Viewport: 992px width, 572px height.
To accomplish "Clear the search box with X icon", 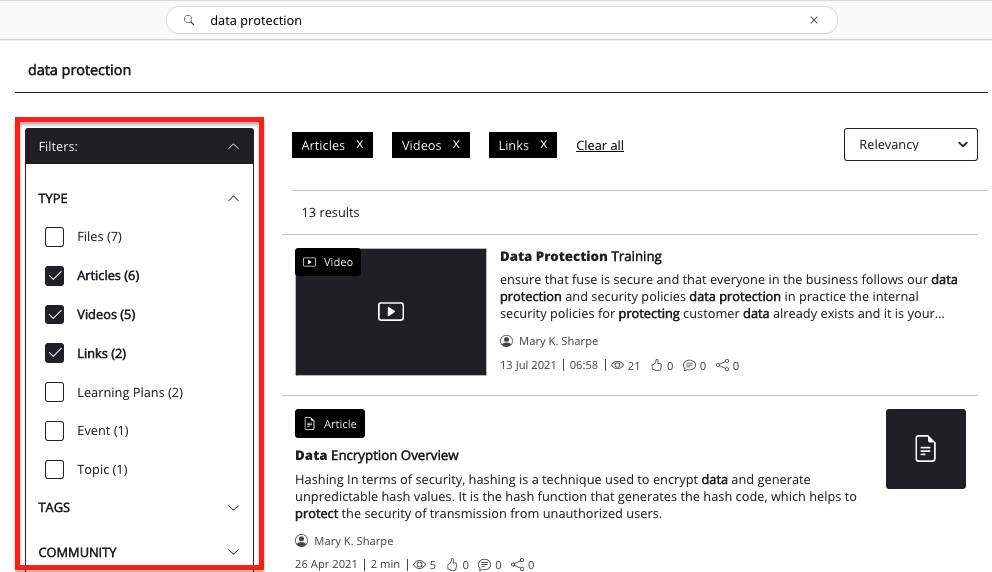I will pos(814,20).
